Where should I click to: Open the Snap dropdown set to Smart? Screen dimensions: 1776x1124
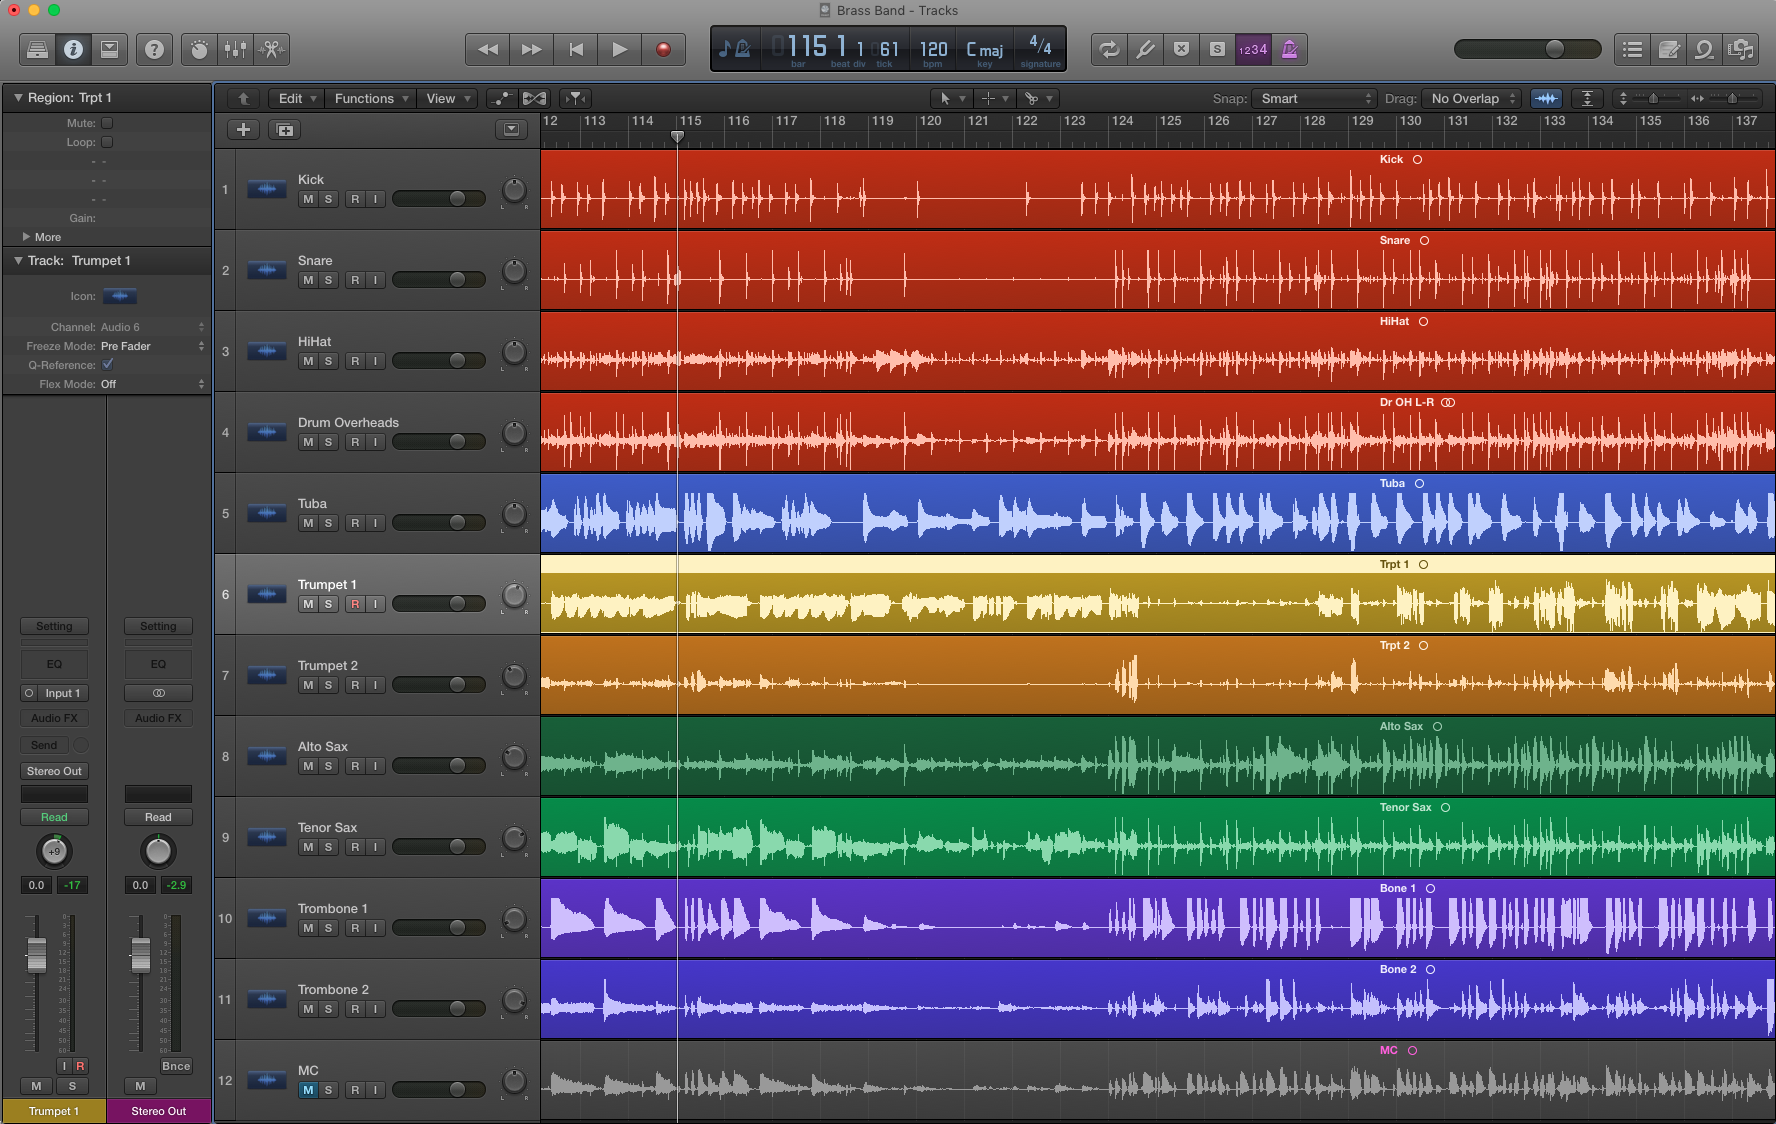coord(1314,98)
